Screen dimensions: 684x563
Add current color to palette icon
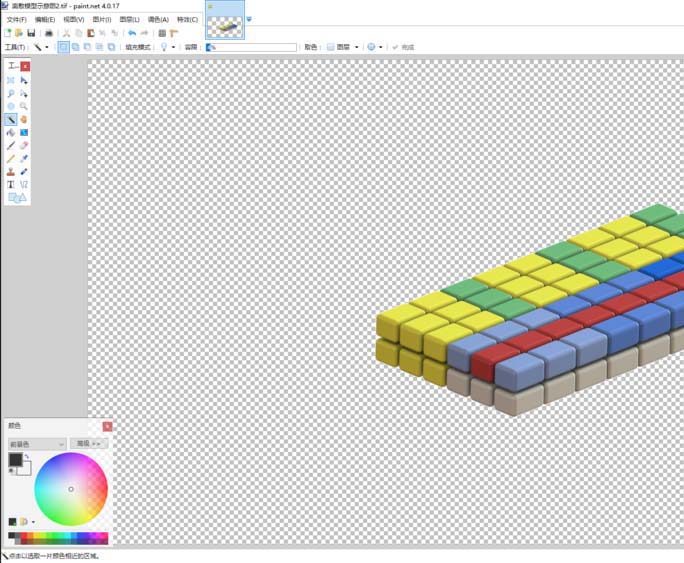click(x=12, y=522)
